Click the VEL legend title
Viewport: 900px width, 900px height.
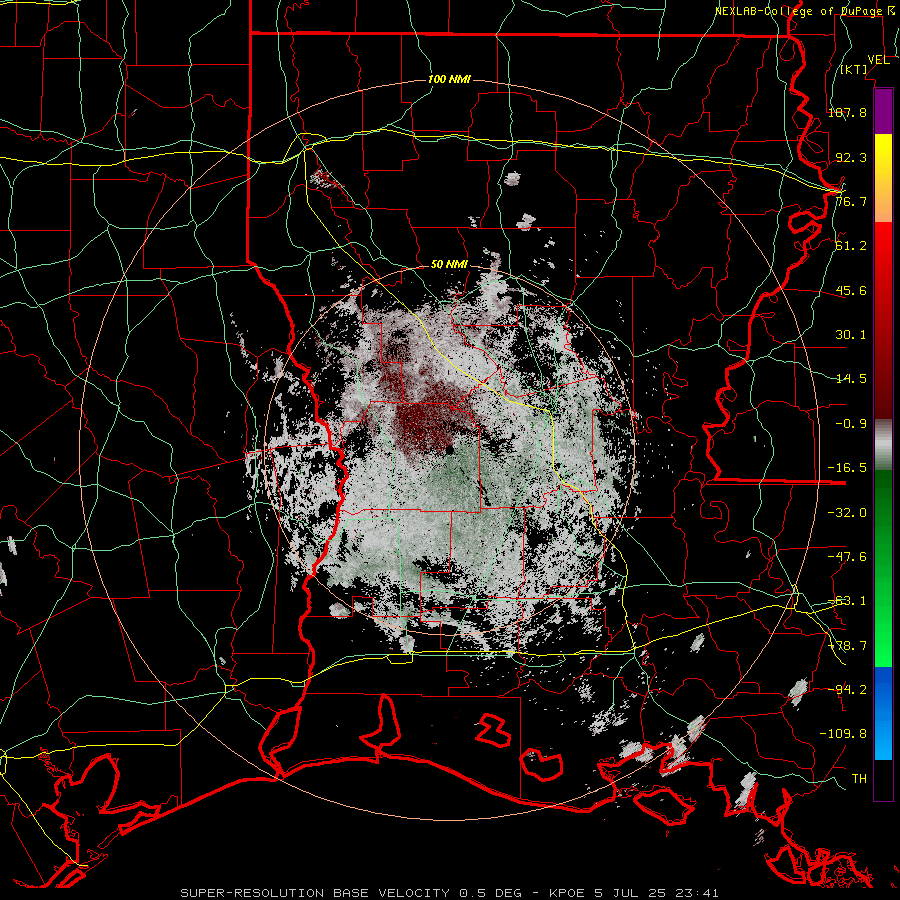(x=878, y=60)
